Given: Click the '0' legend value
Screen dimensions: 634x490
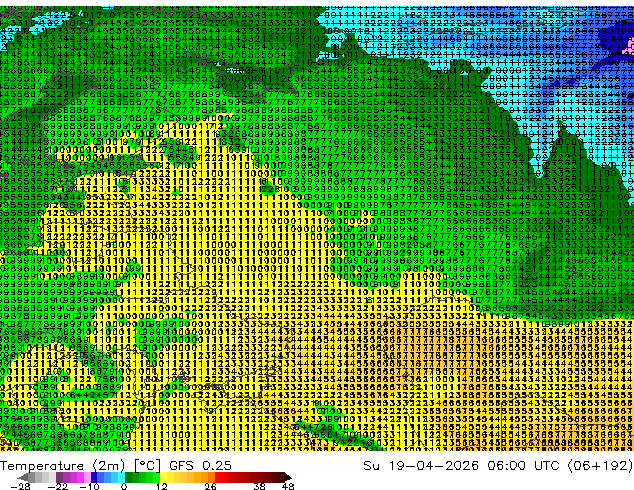Looking at the screenshot, I should (x=124, y=486).
